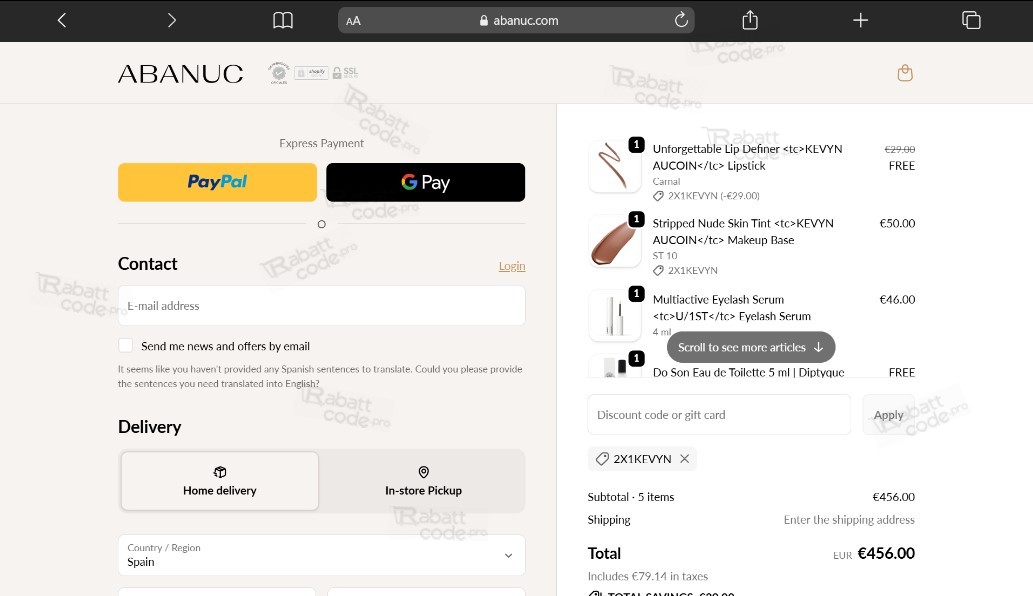The image size is (1033, 596).
Task: Select the Home delivery option
Action: point(220,481)
